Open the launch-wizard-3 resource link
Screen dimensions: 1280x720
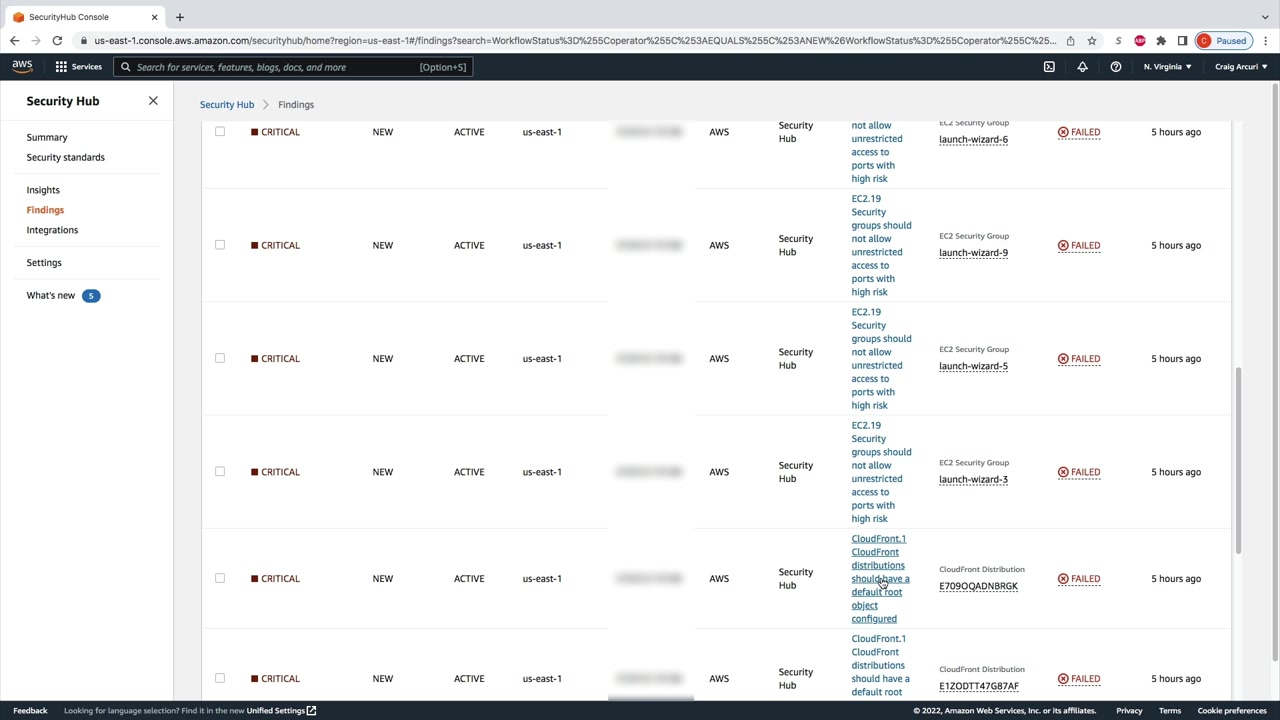[x=973, y=479]
